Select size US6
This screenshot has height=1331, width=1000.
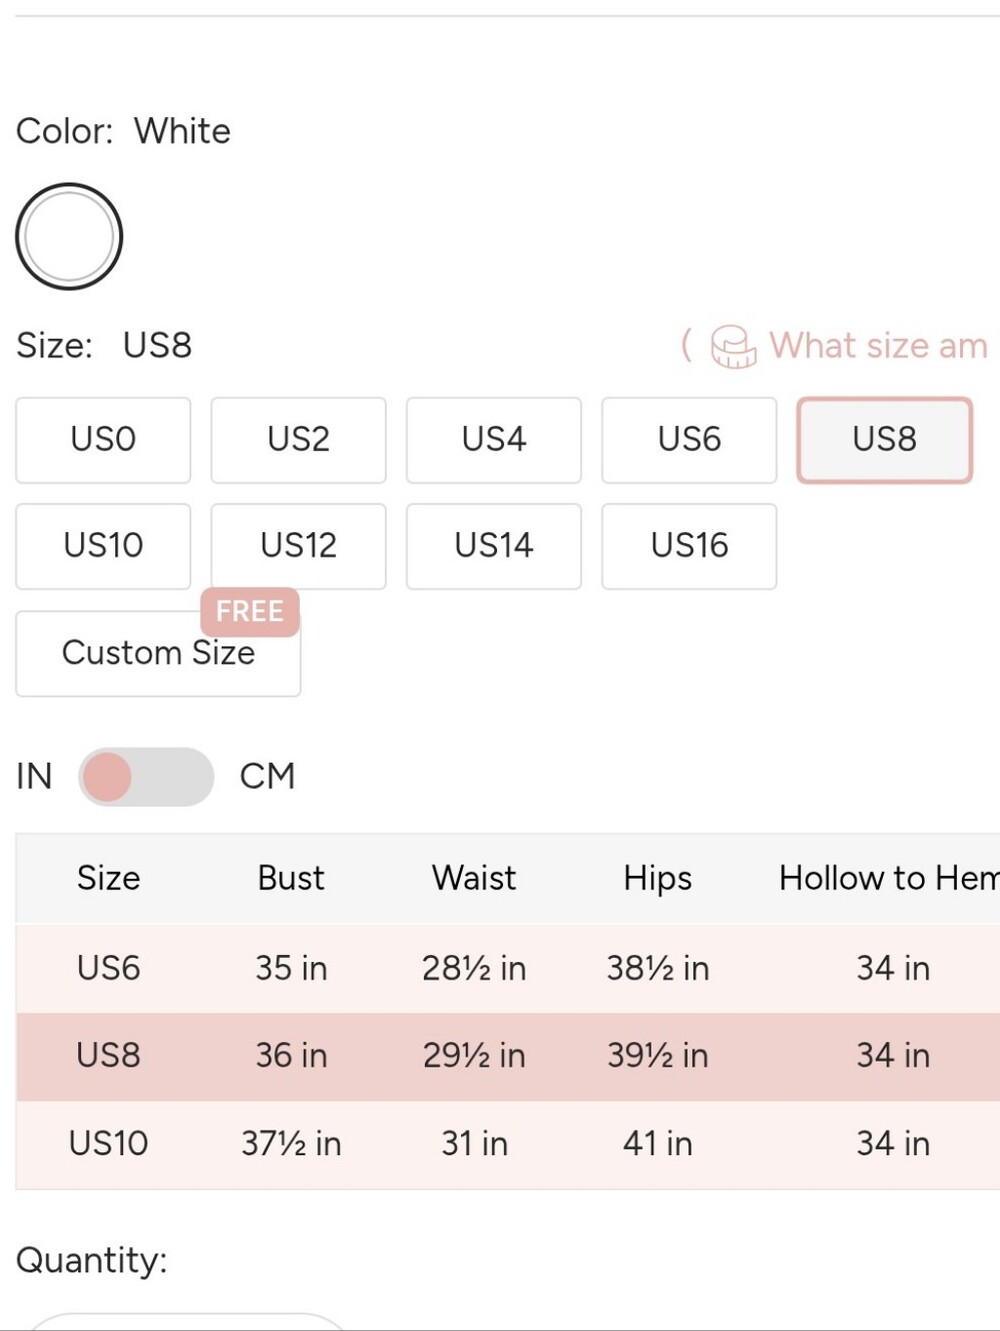click(x=689, y=440)
